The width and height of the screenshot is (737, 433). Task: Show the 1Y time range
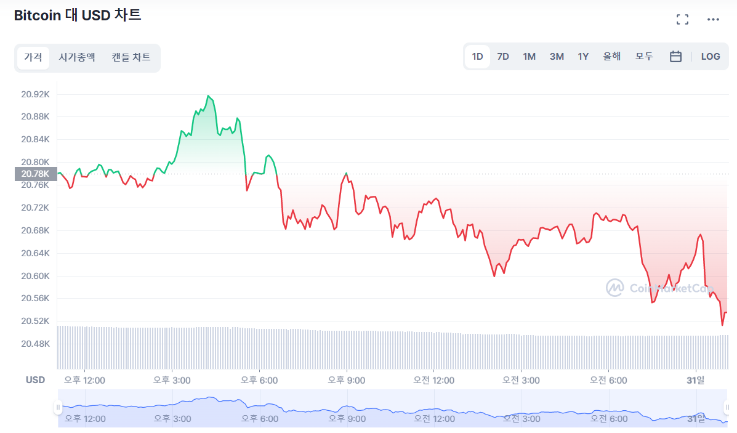tap(583, 57)
